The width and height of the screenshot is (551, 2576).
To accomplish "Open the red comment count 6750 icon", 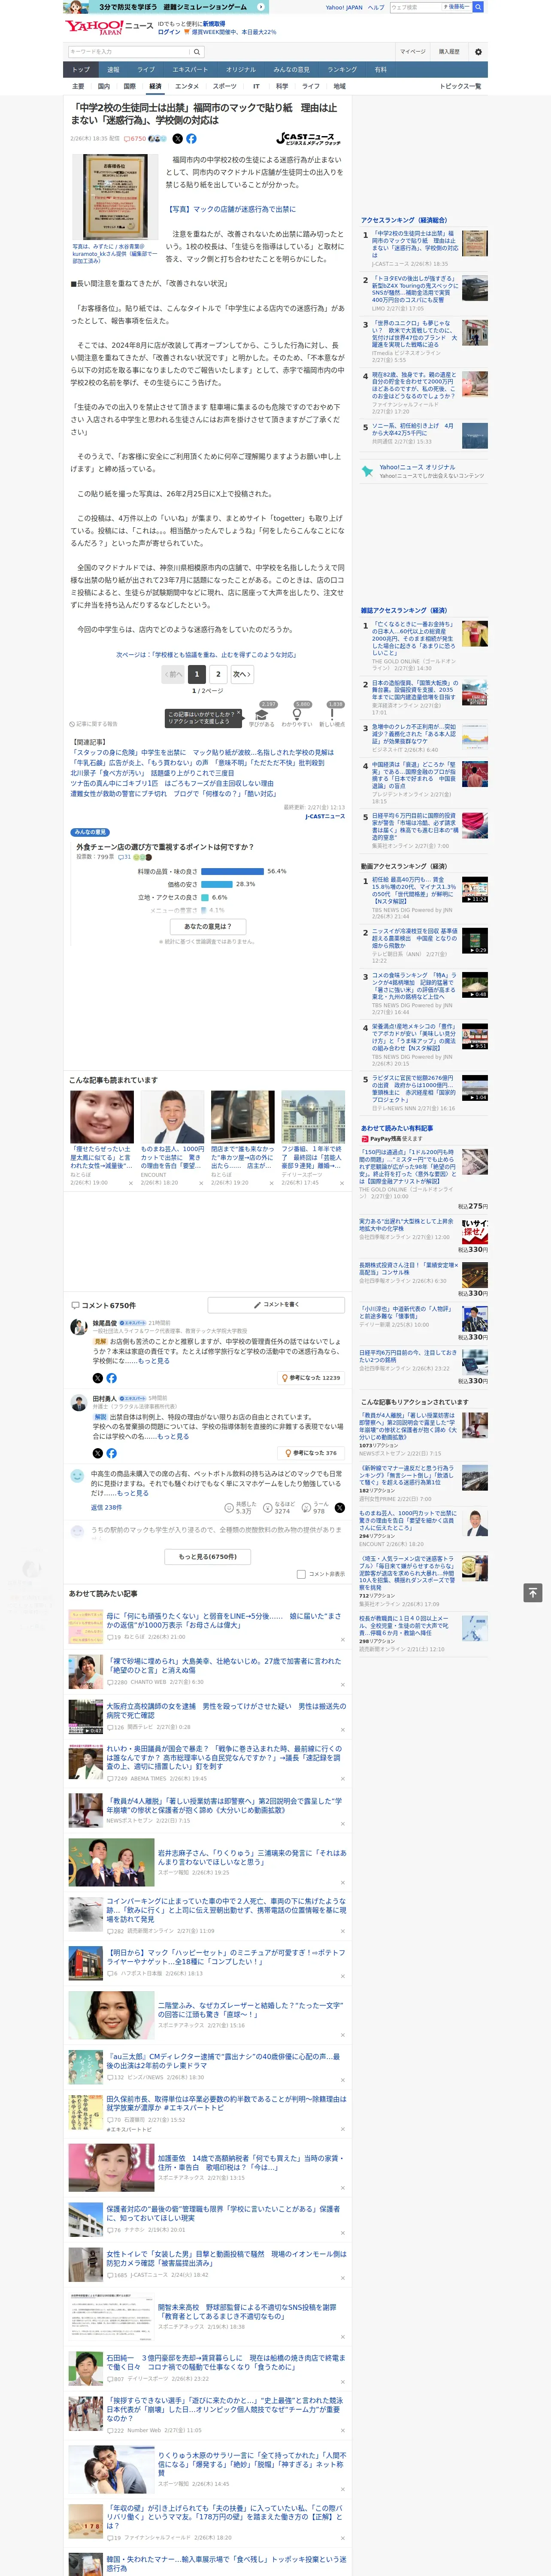I will click(x=135, y=139).
